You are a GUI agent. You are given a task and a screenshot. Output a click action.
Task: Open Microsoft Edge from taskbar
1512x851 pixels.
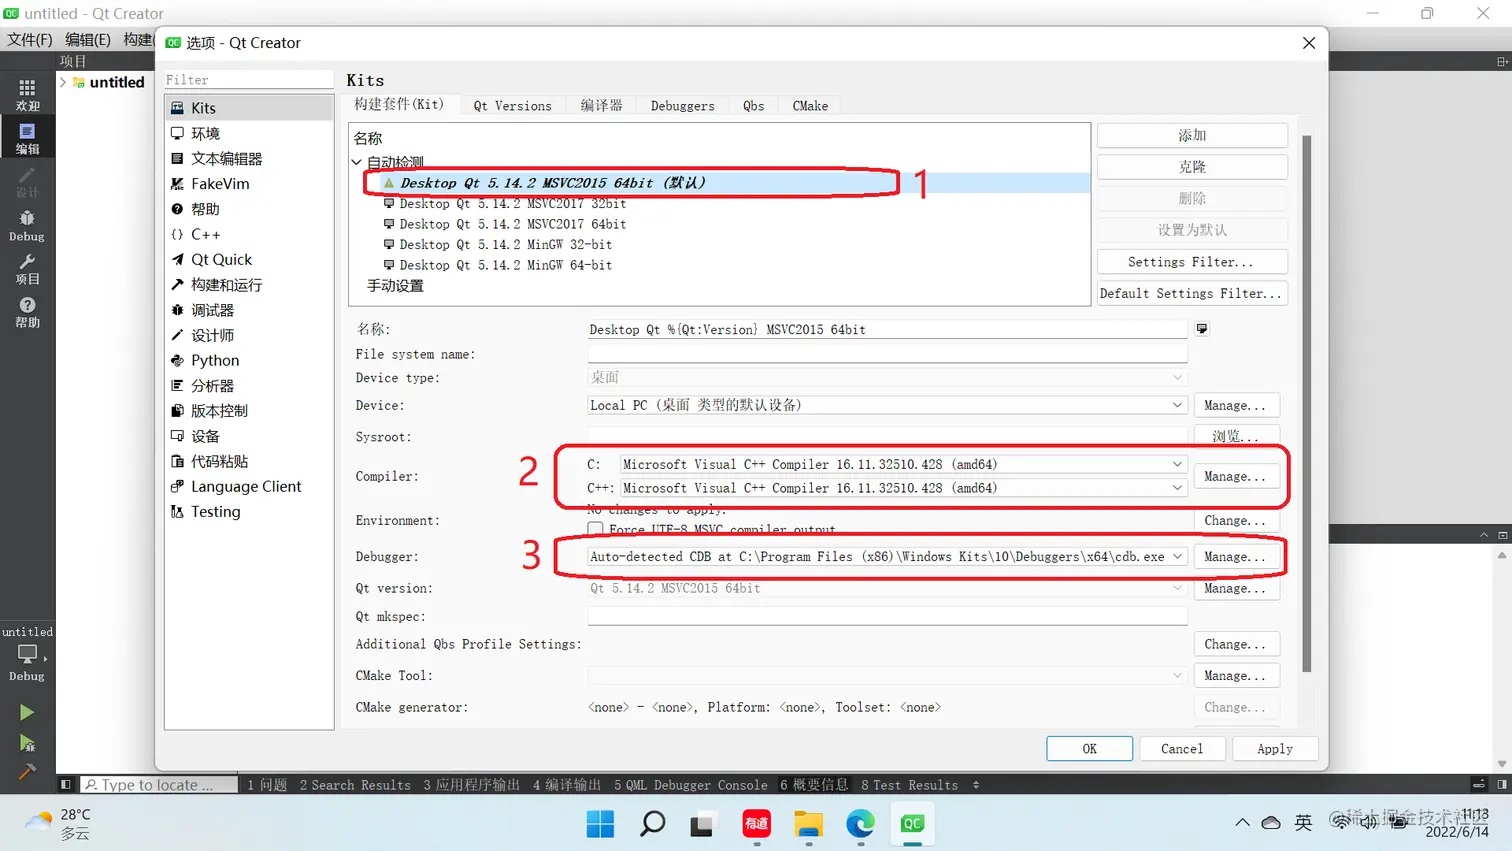point(860,824)
